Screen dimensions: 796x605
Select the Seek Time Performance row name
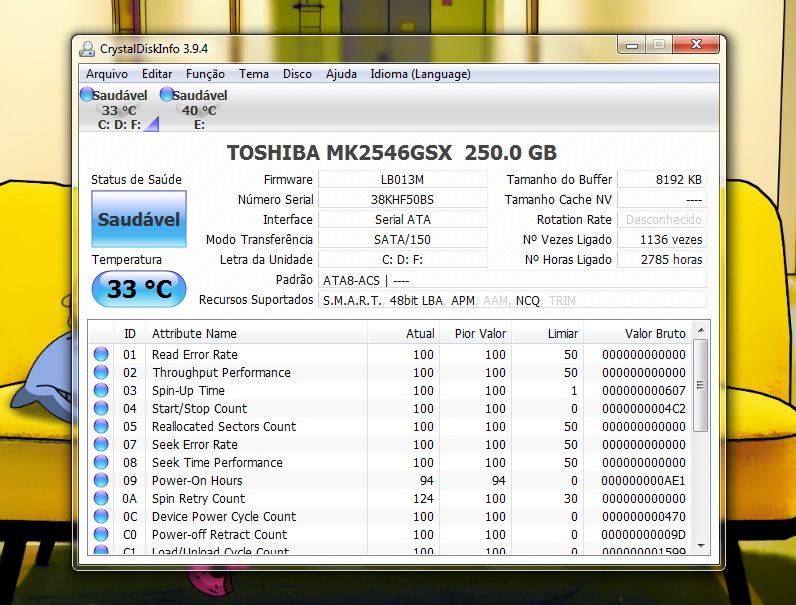point(217,462)
